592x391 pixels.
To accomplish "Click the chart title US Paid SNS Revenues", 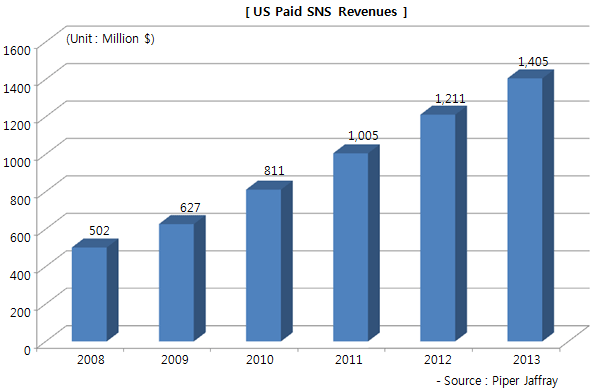I will pos(326,12).
